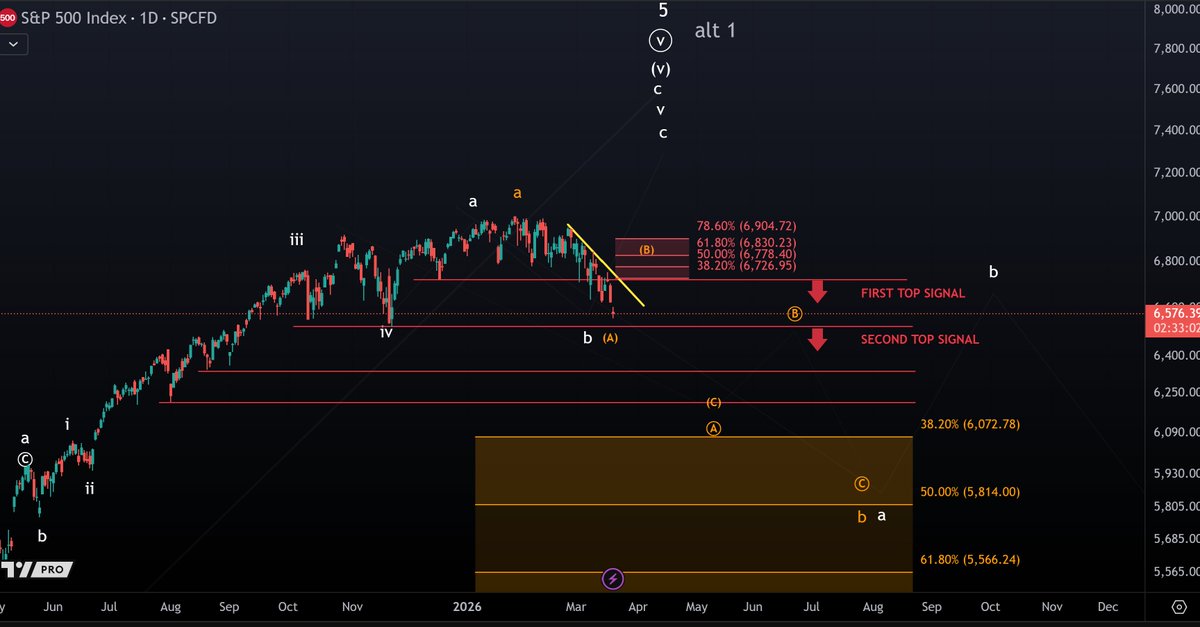Click 7,800.00 on the price axis
Viewport: 1200px width, 627px height.
[1177, 49]
